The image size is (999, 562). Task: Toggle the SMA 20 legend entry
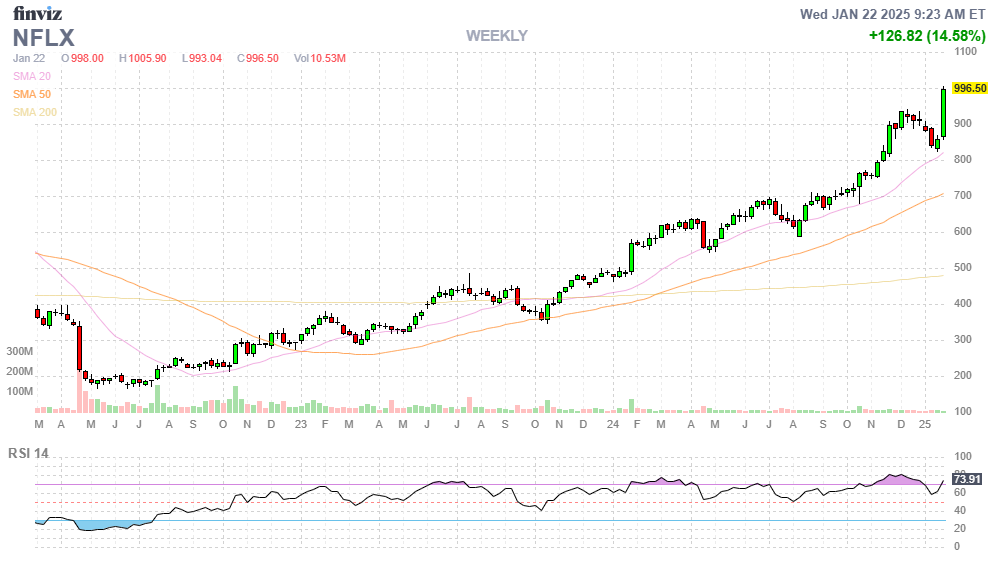coord(32,76)
